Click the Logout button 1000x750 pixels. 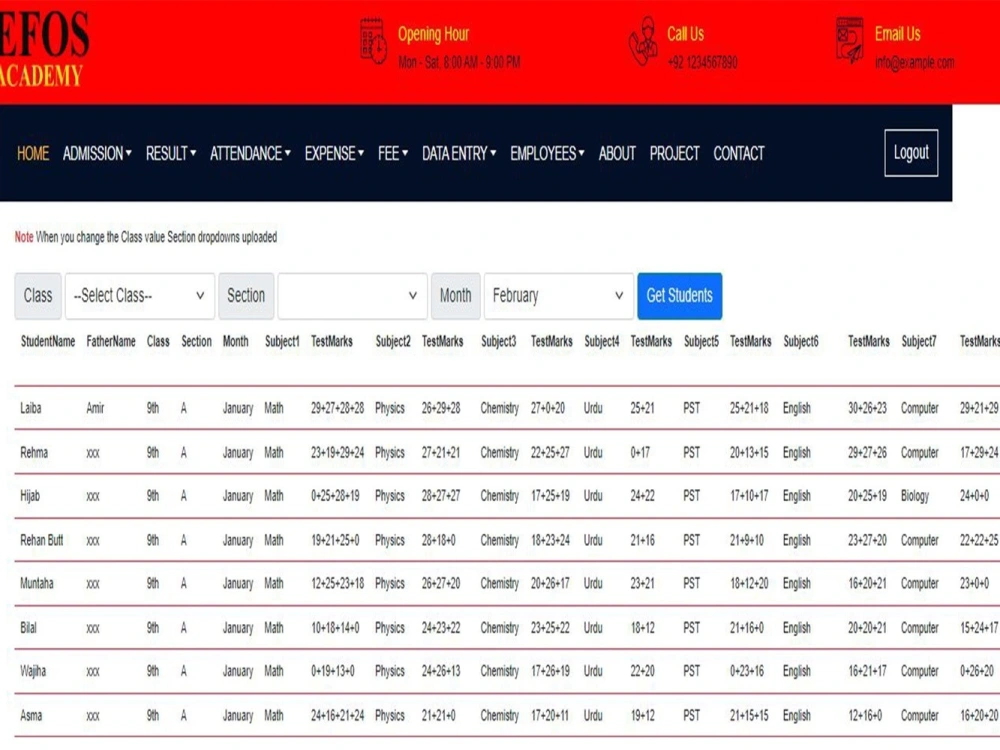coord(911,153)
